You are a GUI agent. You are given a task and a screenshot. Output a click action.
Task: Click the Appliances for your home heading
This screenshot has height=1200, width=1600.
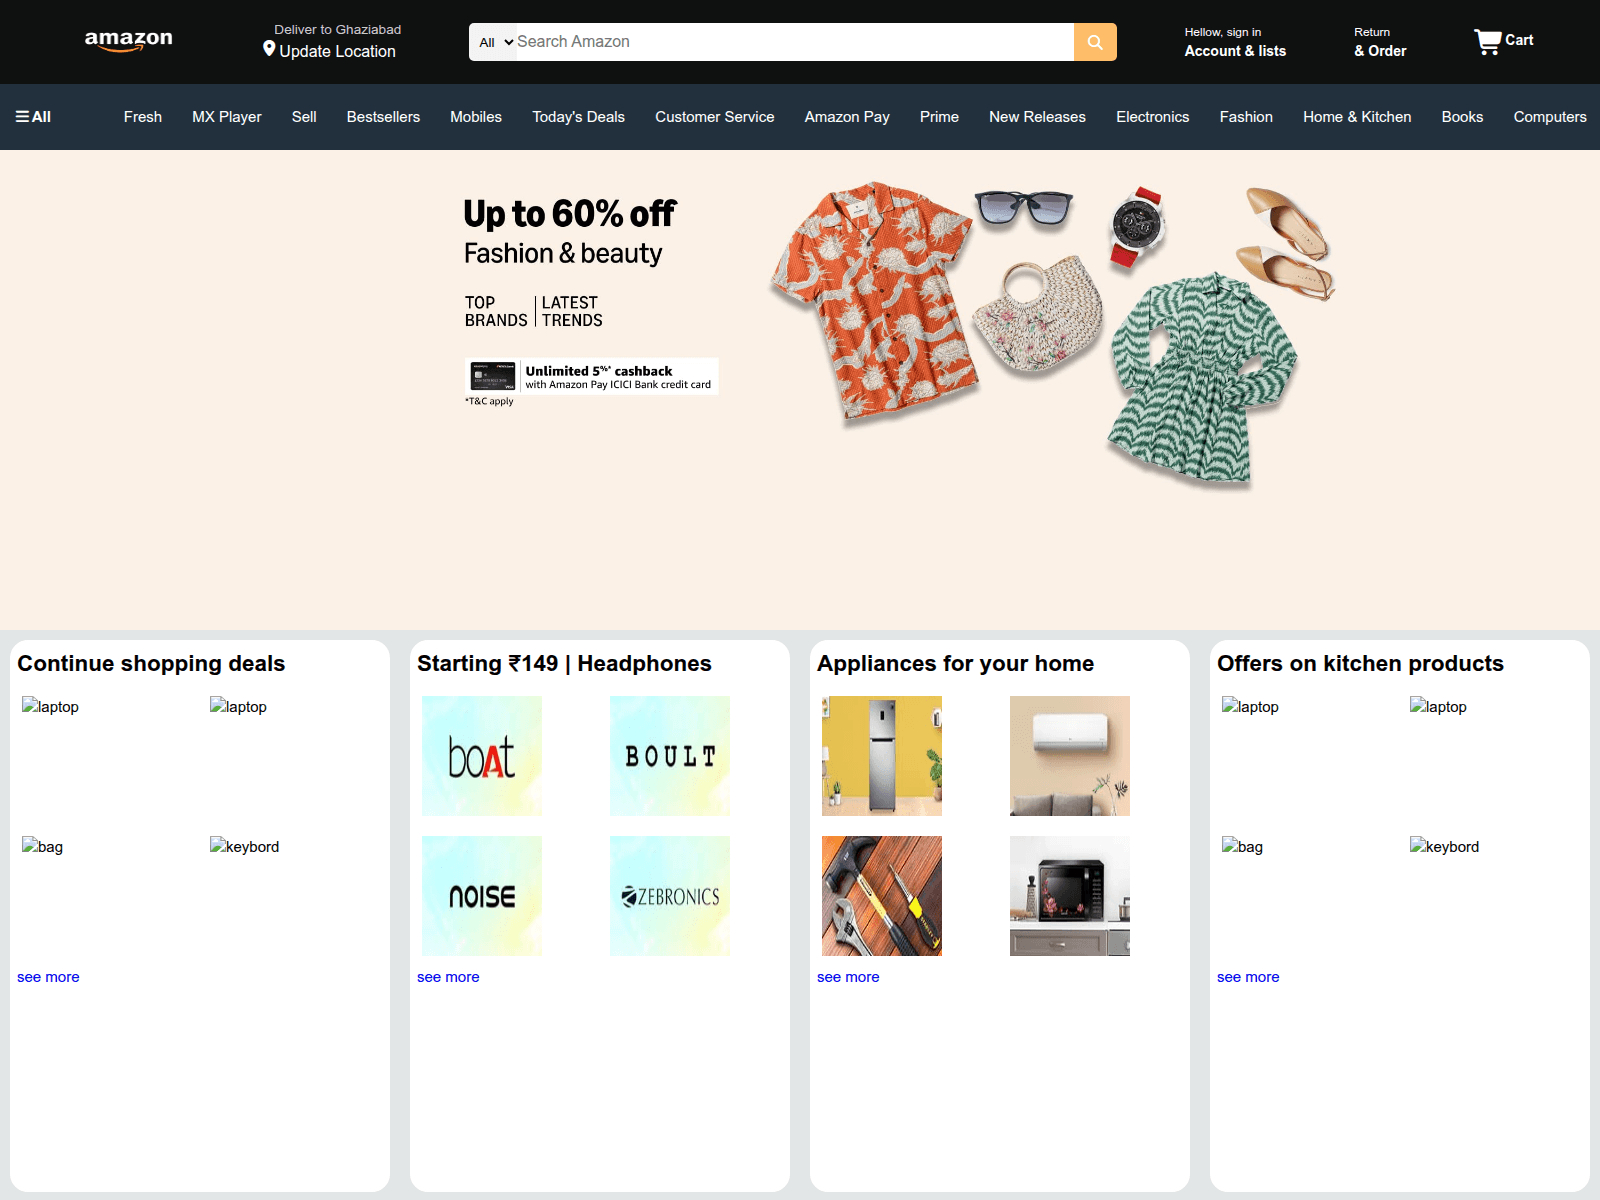pyautogui.click(x=955, y=663)
